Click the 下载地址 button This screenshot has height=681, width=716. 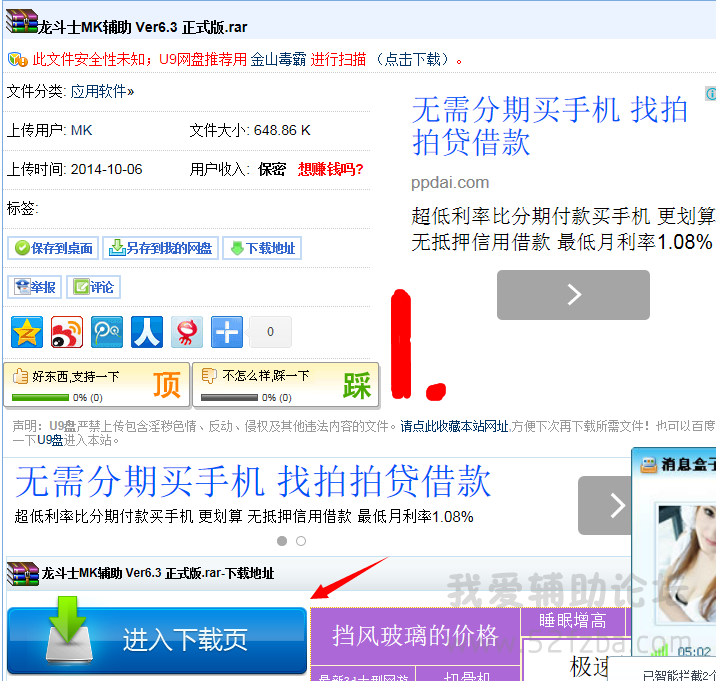[x=262, y=248]
